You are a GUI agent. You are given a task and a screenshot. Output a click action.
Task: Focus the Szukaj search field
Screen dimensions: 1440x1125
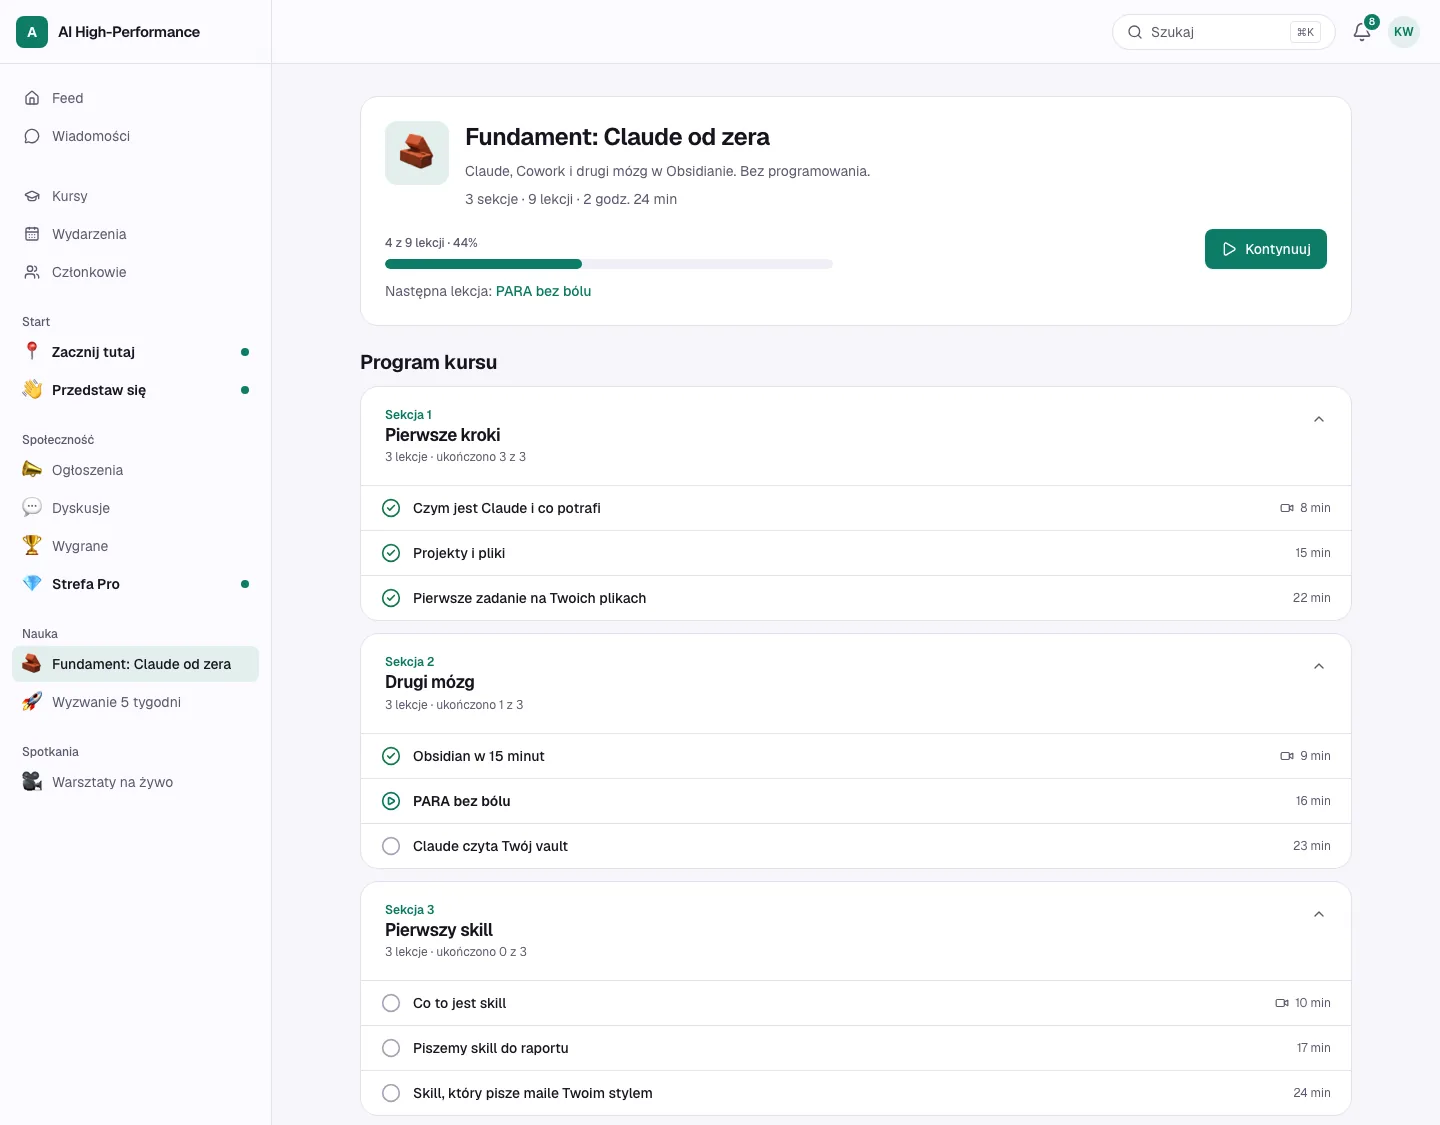point(1224,32)
